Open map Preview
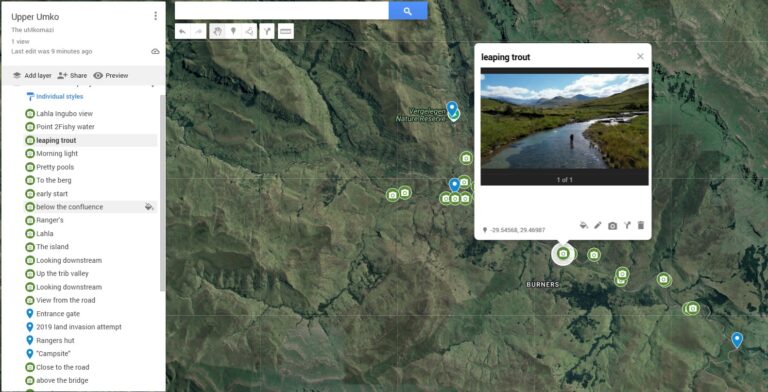 point(111,75)
